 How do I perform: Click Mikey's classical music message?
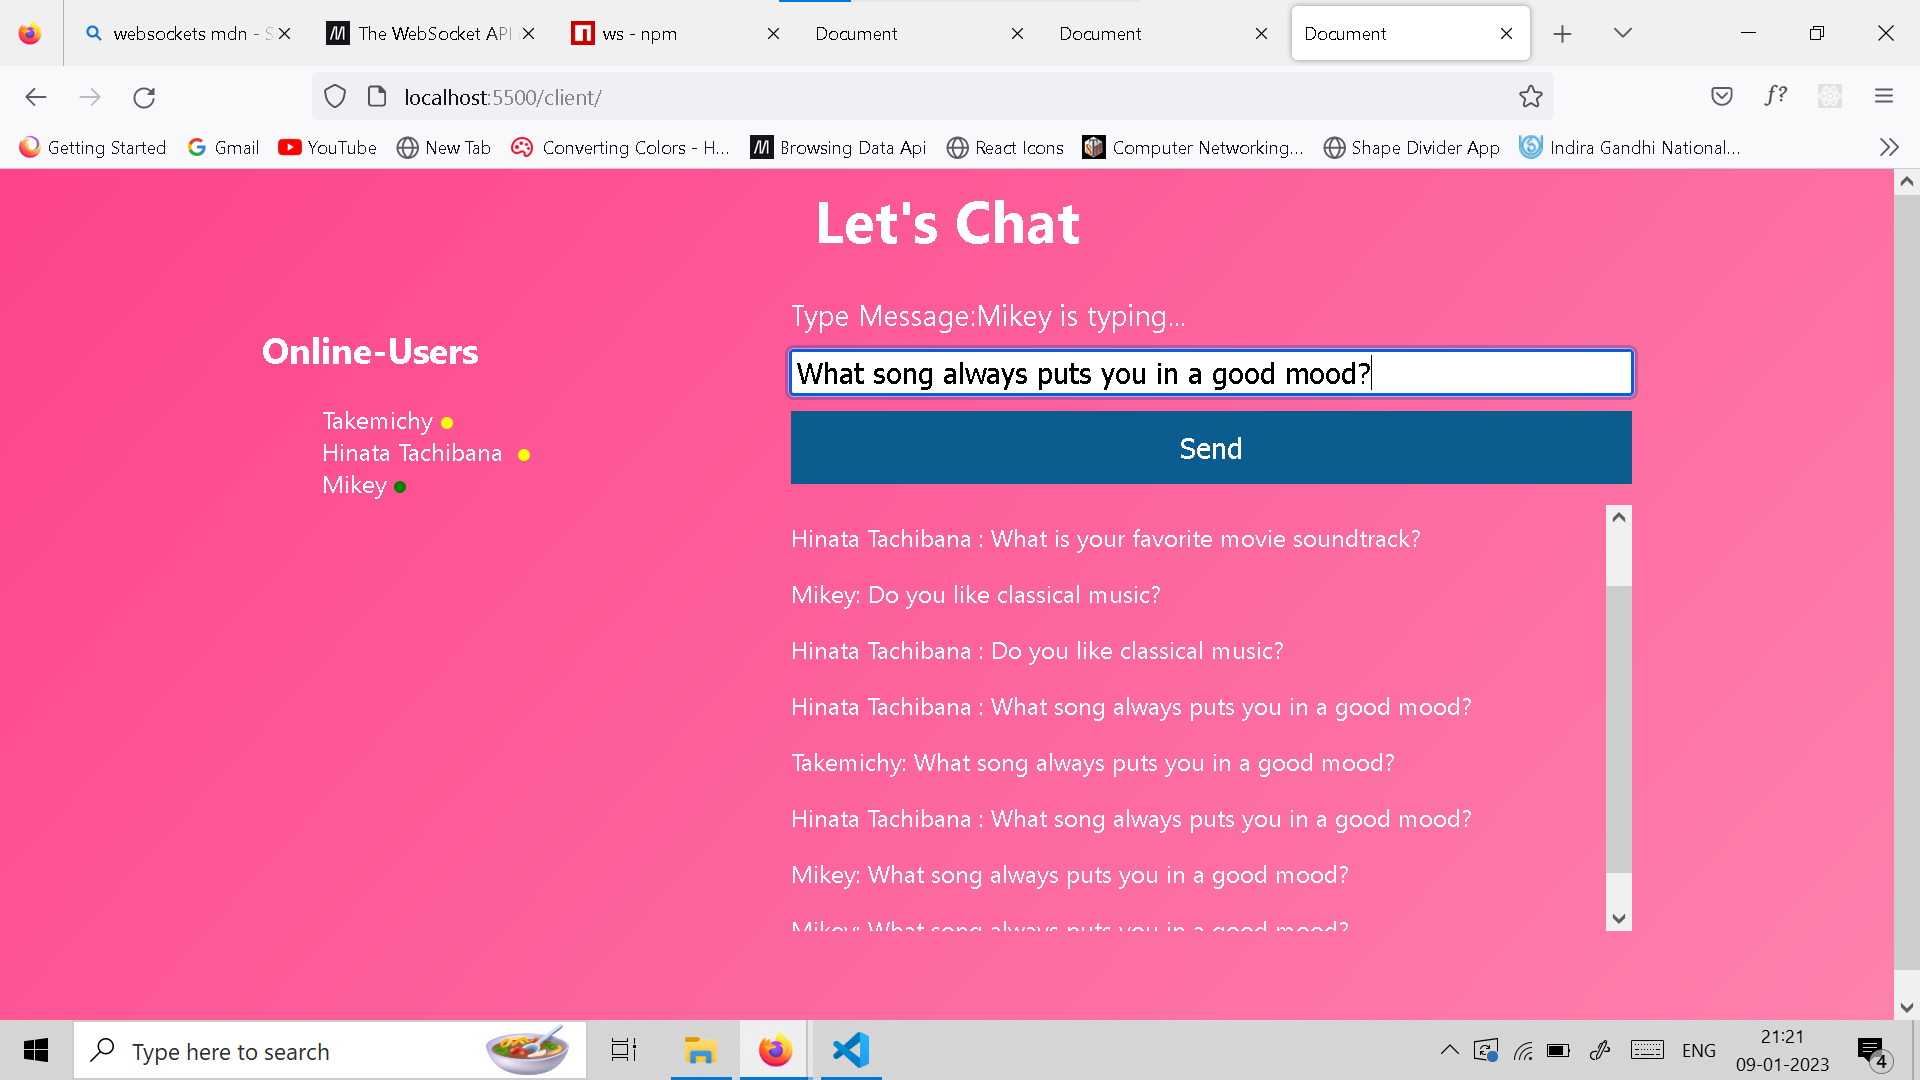click(976, 595)
